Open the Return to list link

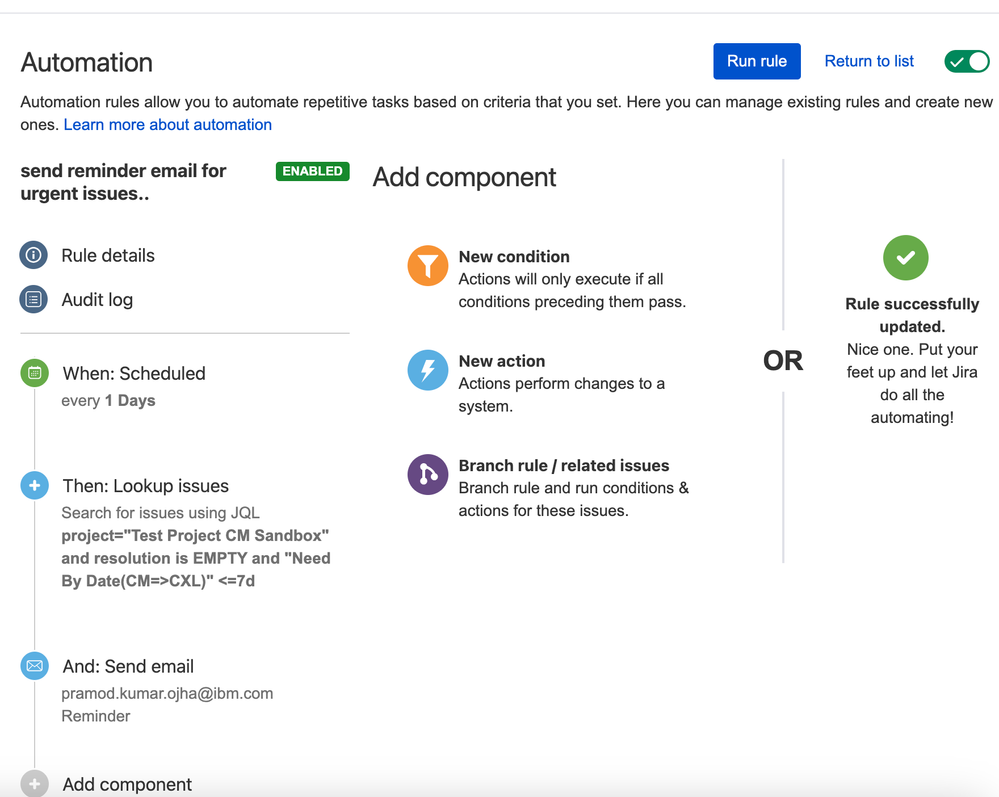click(869, 61)
